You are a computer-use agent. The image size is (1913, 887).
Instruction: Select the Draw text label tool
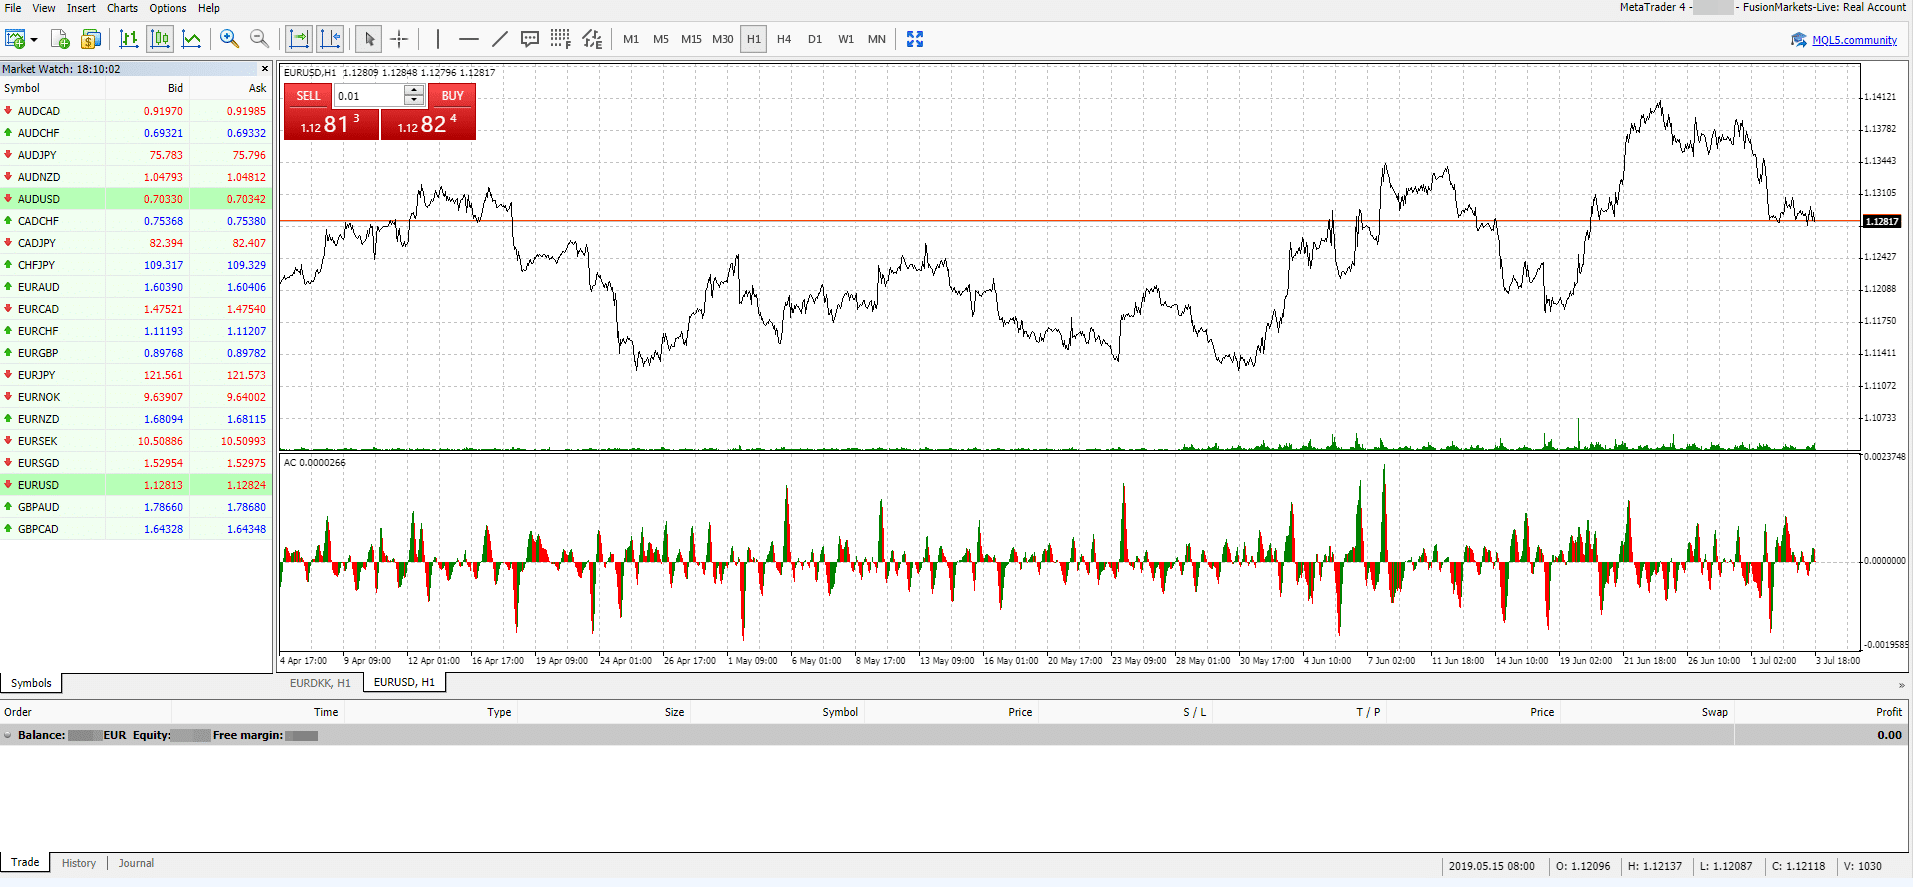530,39
